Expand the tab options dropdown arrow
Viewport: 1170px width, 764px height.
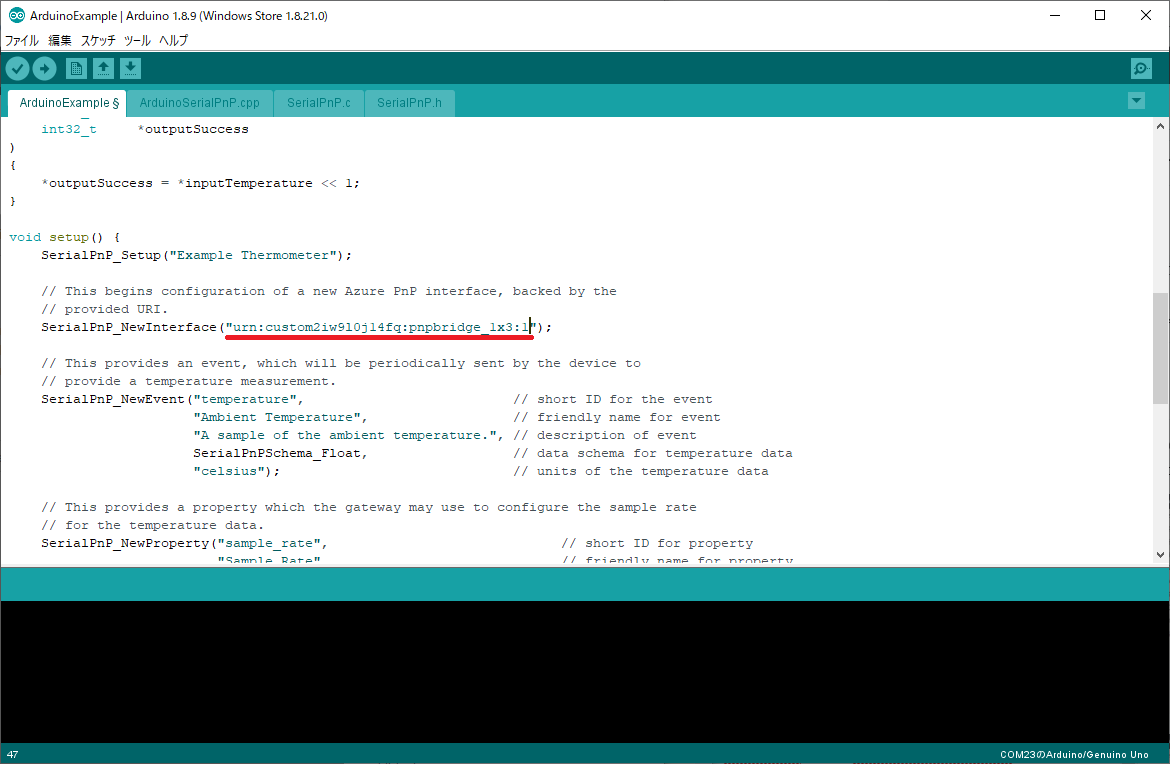(1136, 101)
